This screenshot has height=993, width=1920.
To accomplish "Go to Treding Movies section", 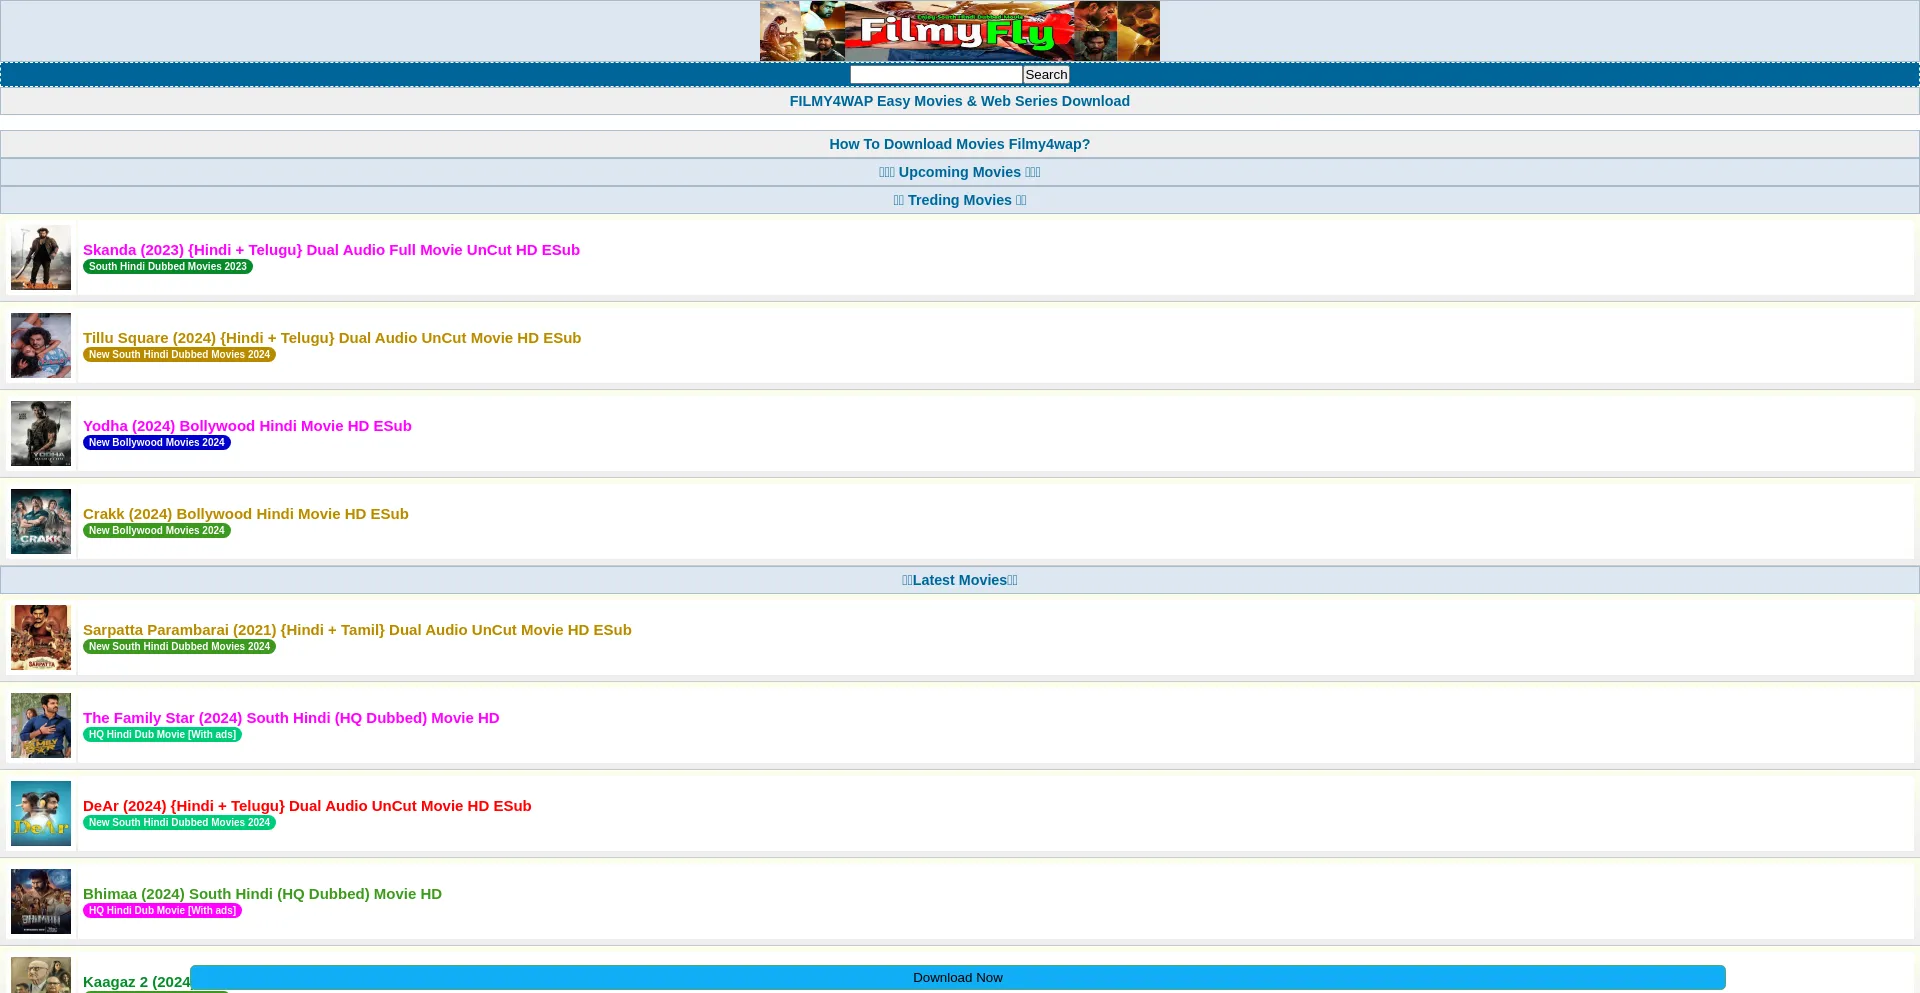I will click(959, 200).
